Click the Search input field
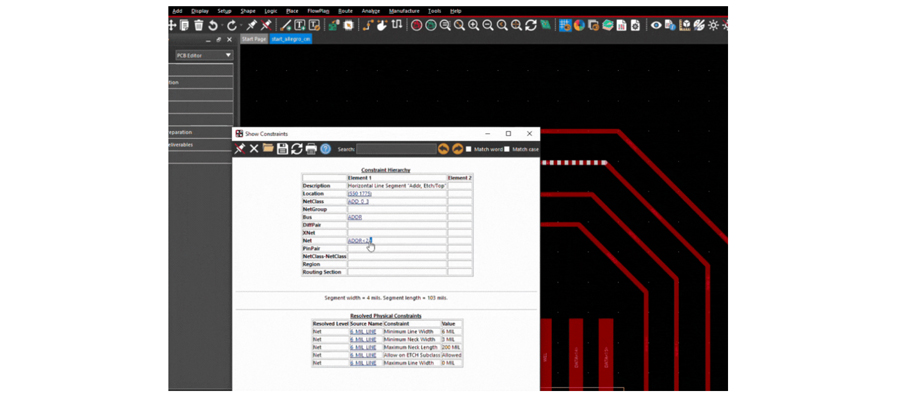Viewport: 900px width, 400px height. pos(396,149)
